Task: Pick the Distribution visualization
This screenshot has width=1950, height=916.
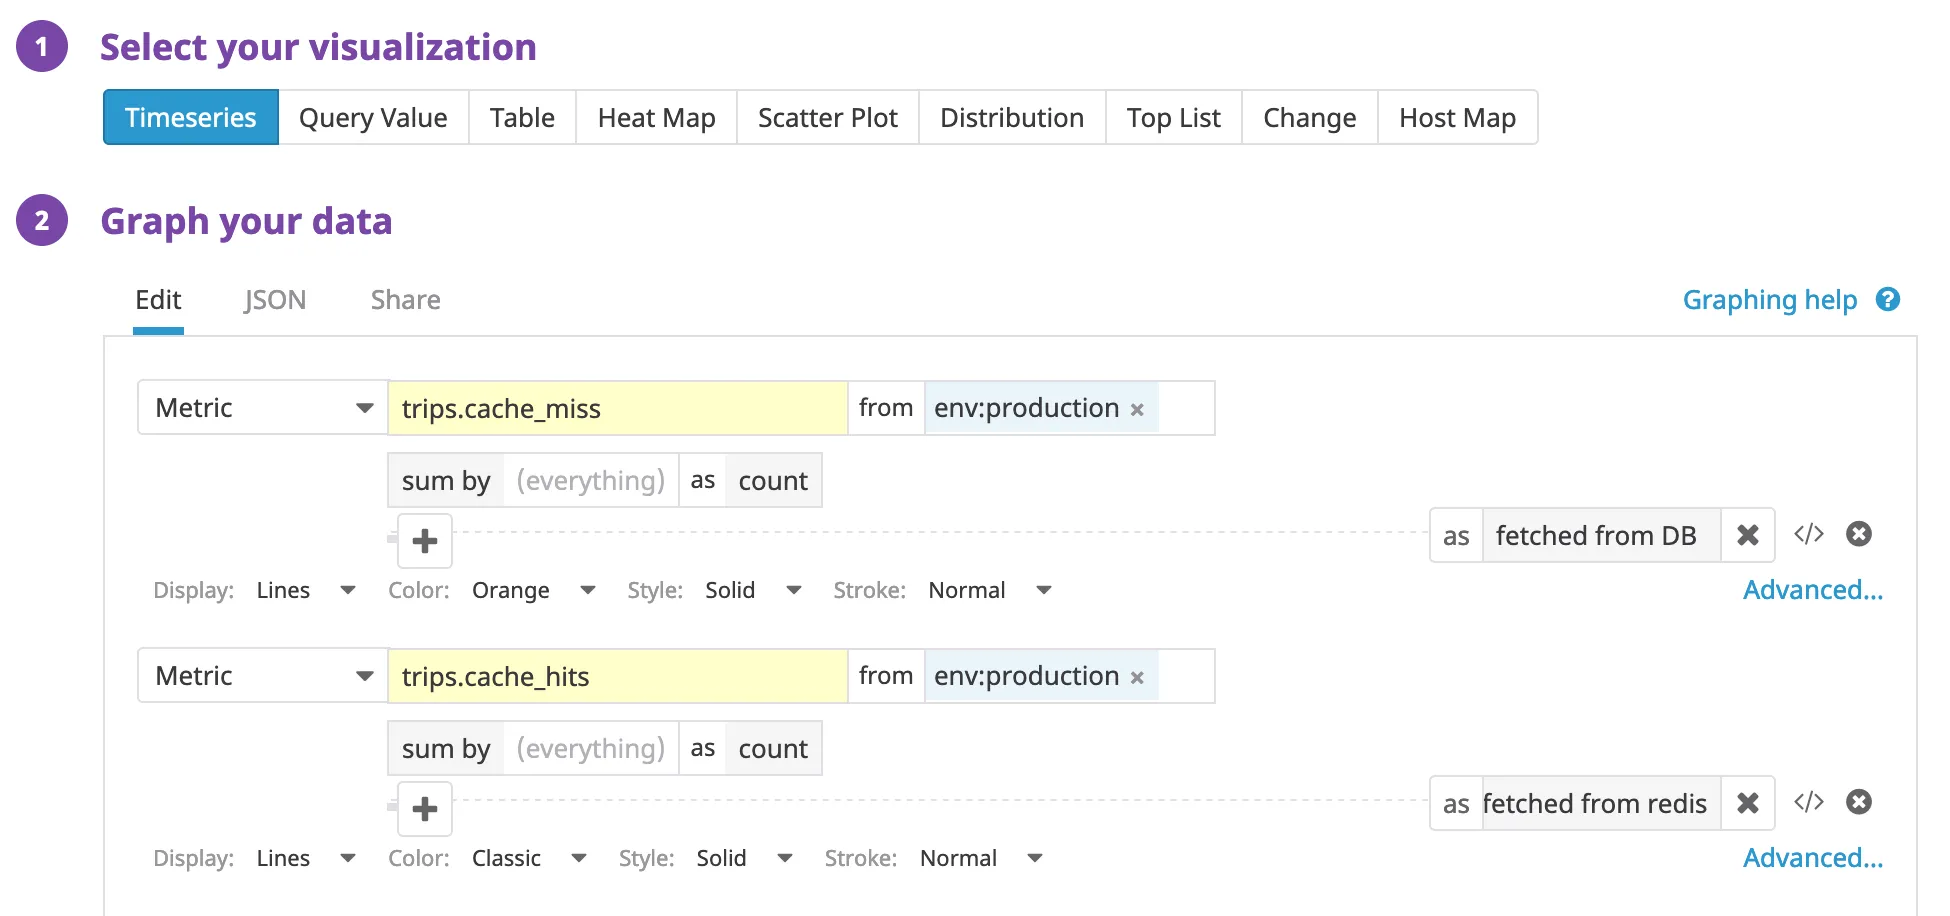Action: (x=1012, y=117)
